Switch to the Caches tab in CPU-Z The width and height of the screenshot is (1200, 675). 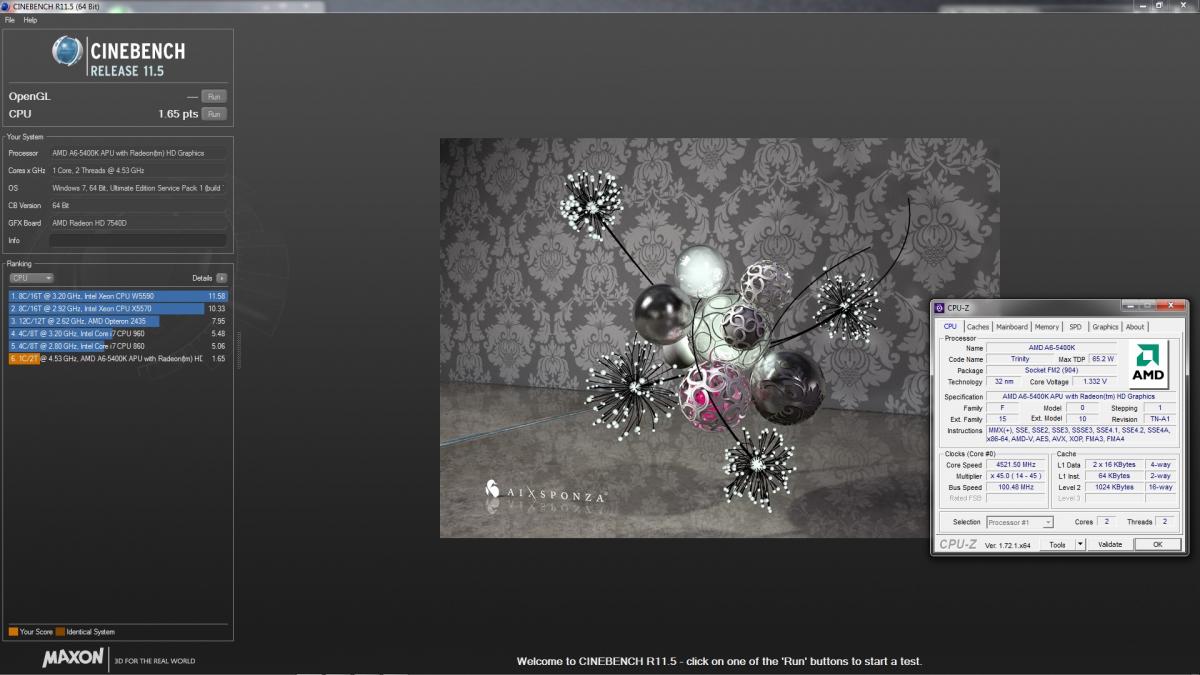[977, 327]
